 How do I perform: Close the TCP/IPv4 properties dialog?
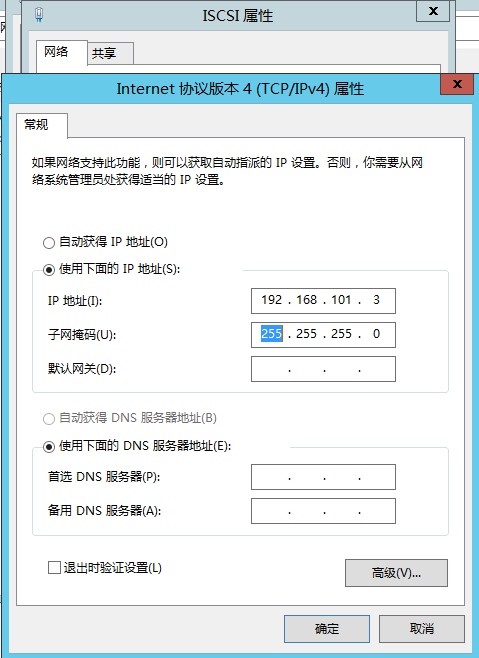click(457, 84)
